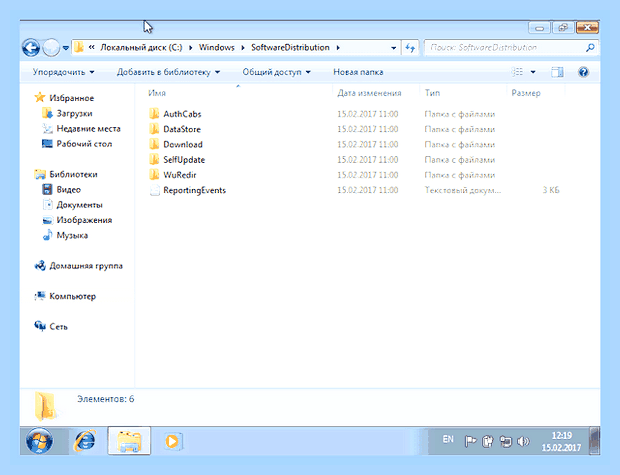The width and height of the screenshot is (620, 475).
Task: Expand the arrow after Локальный диск (C:)
Action: tap(191, 48)
